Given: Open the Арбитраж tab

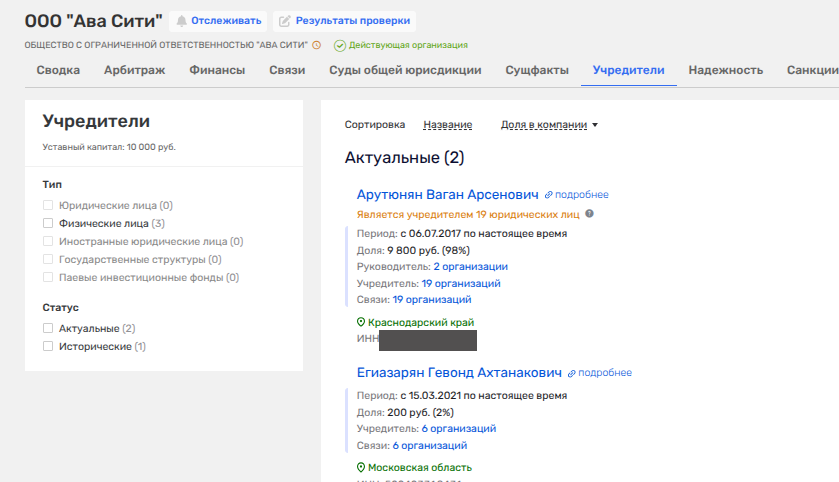Looking at the screenshot, I should [x=134, y=70].
